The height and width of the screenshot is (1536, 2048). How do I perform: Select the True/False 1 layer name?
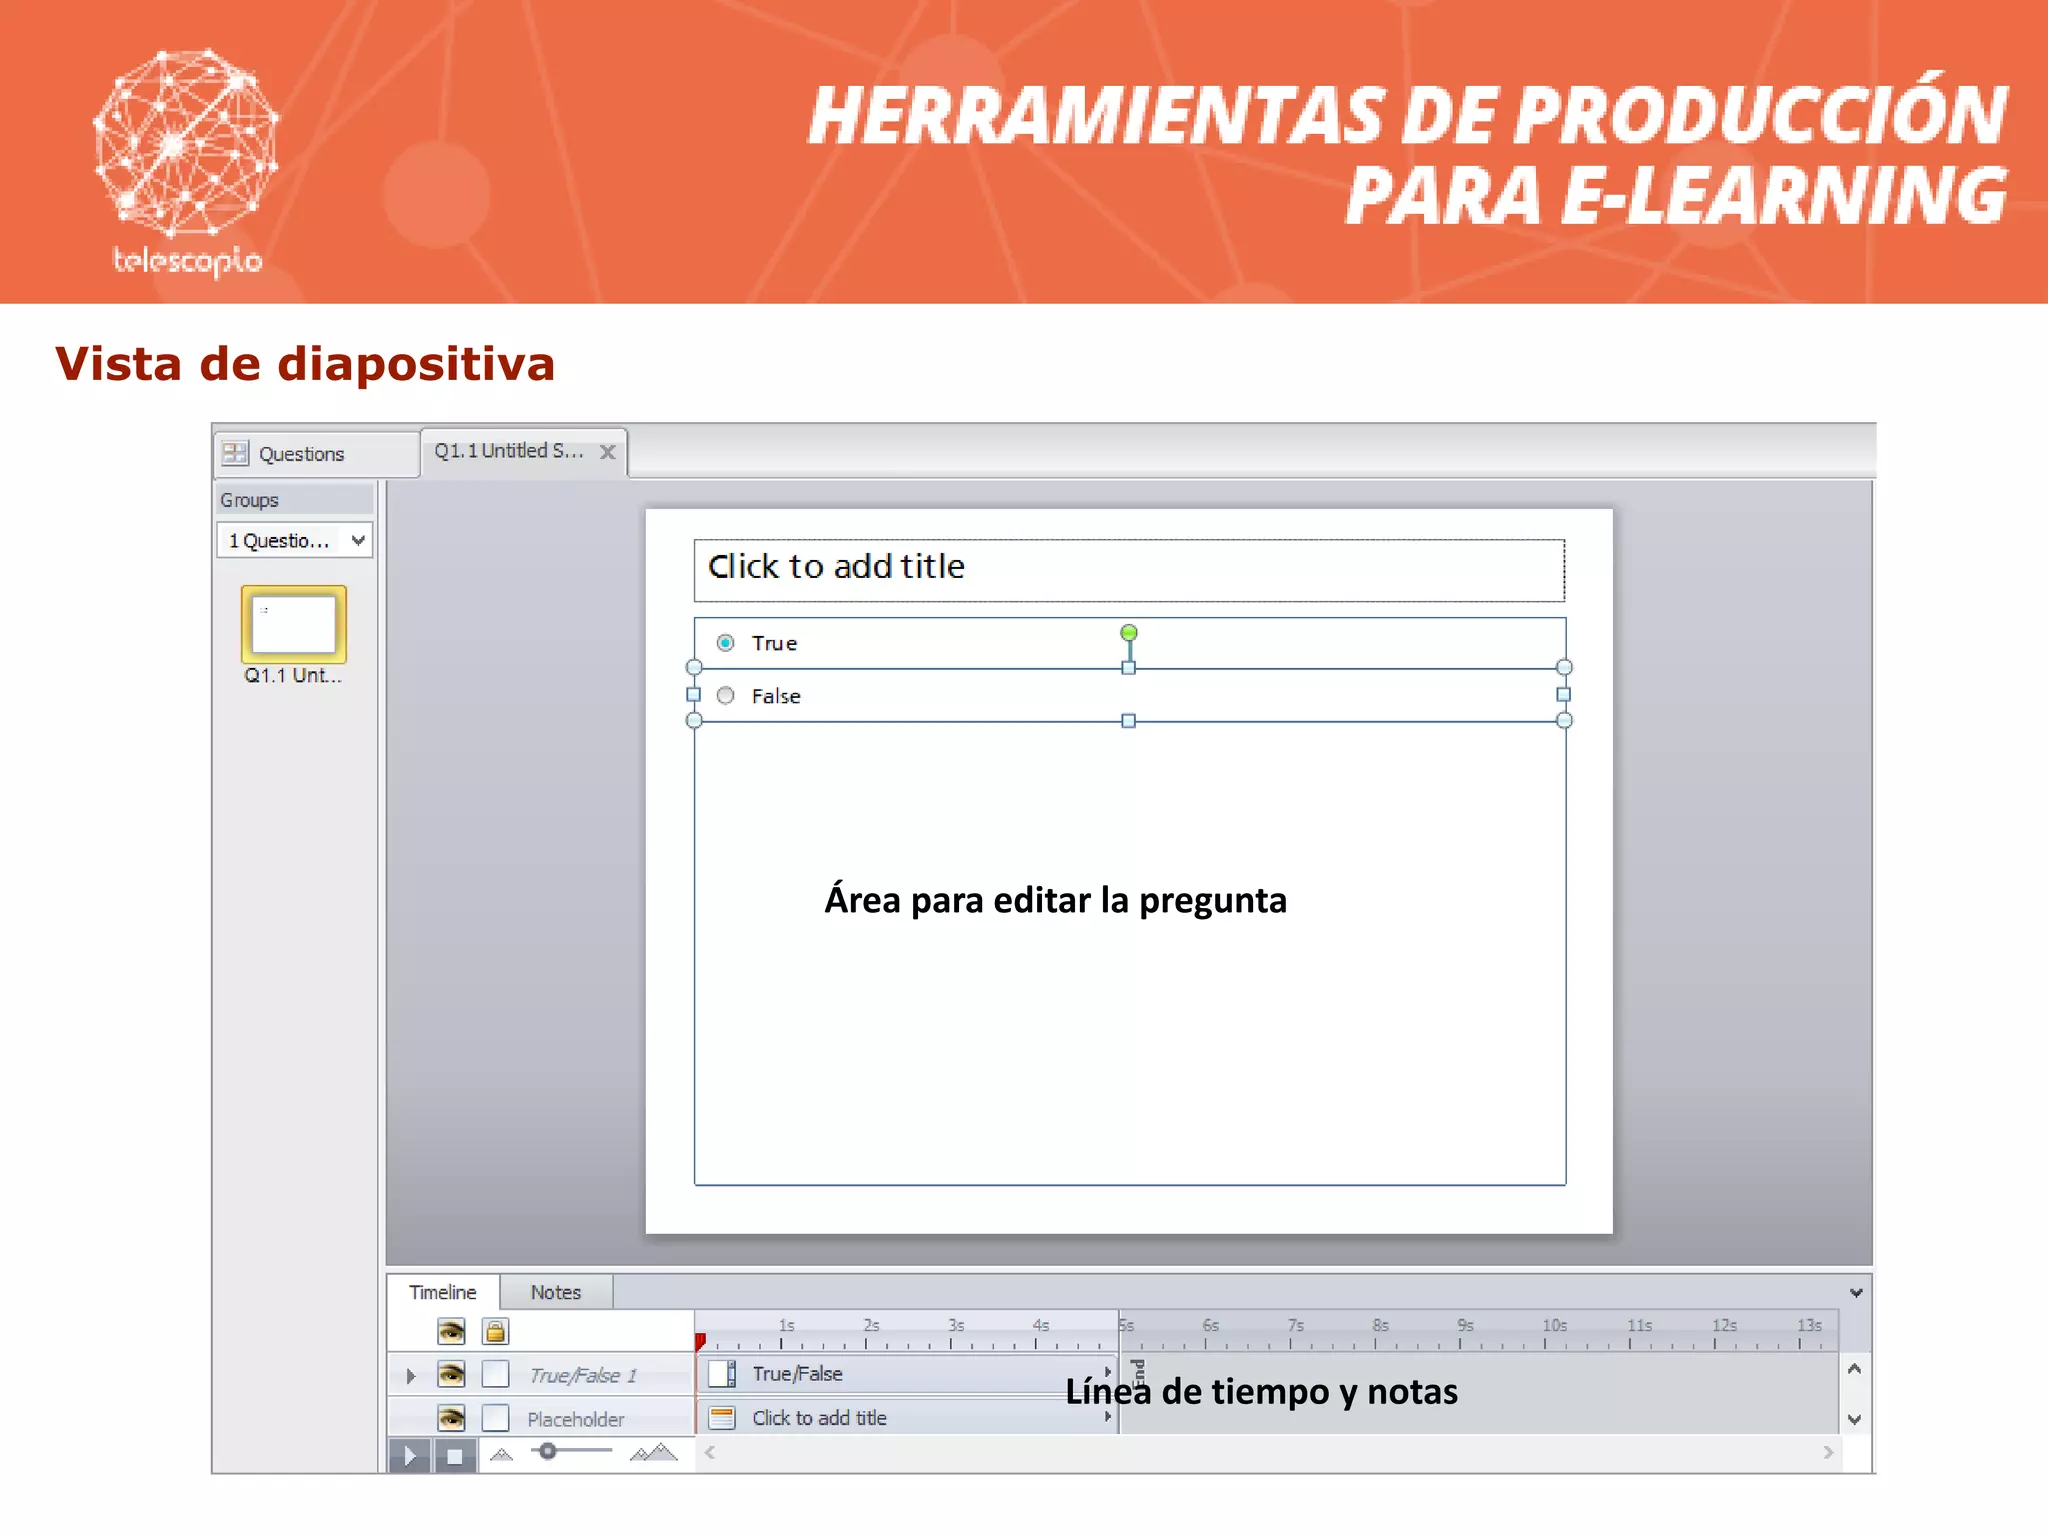(583, 1376)
